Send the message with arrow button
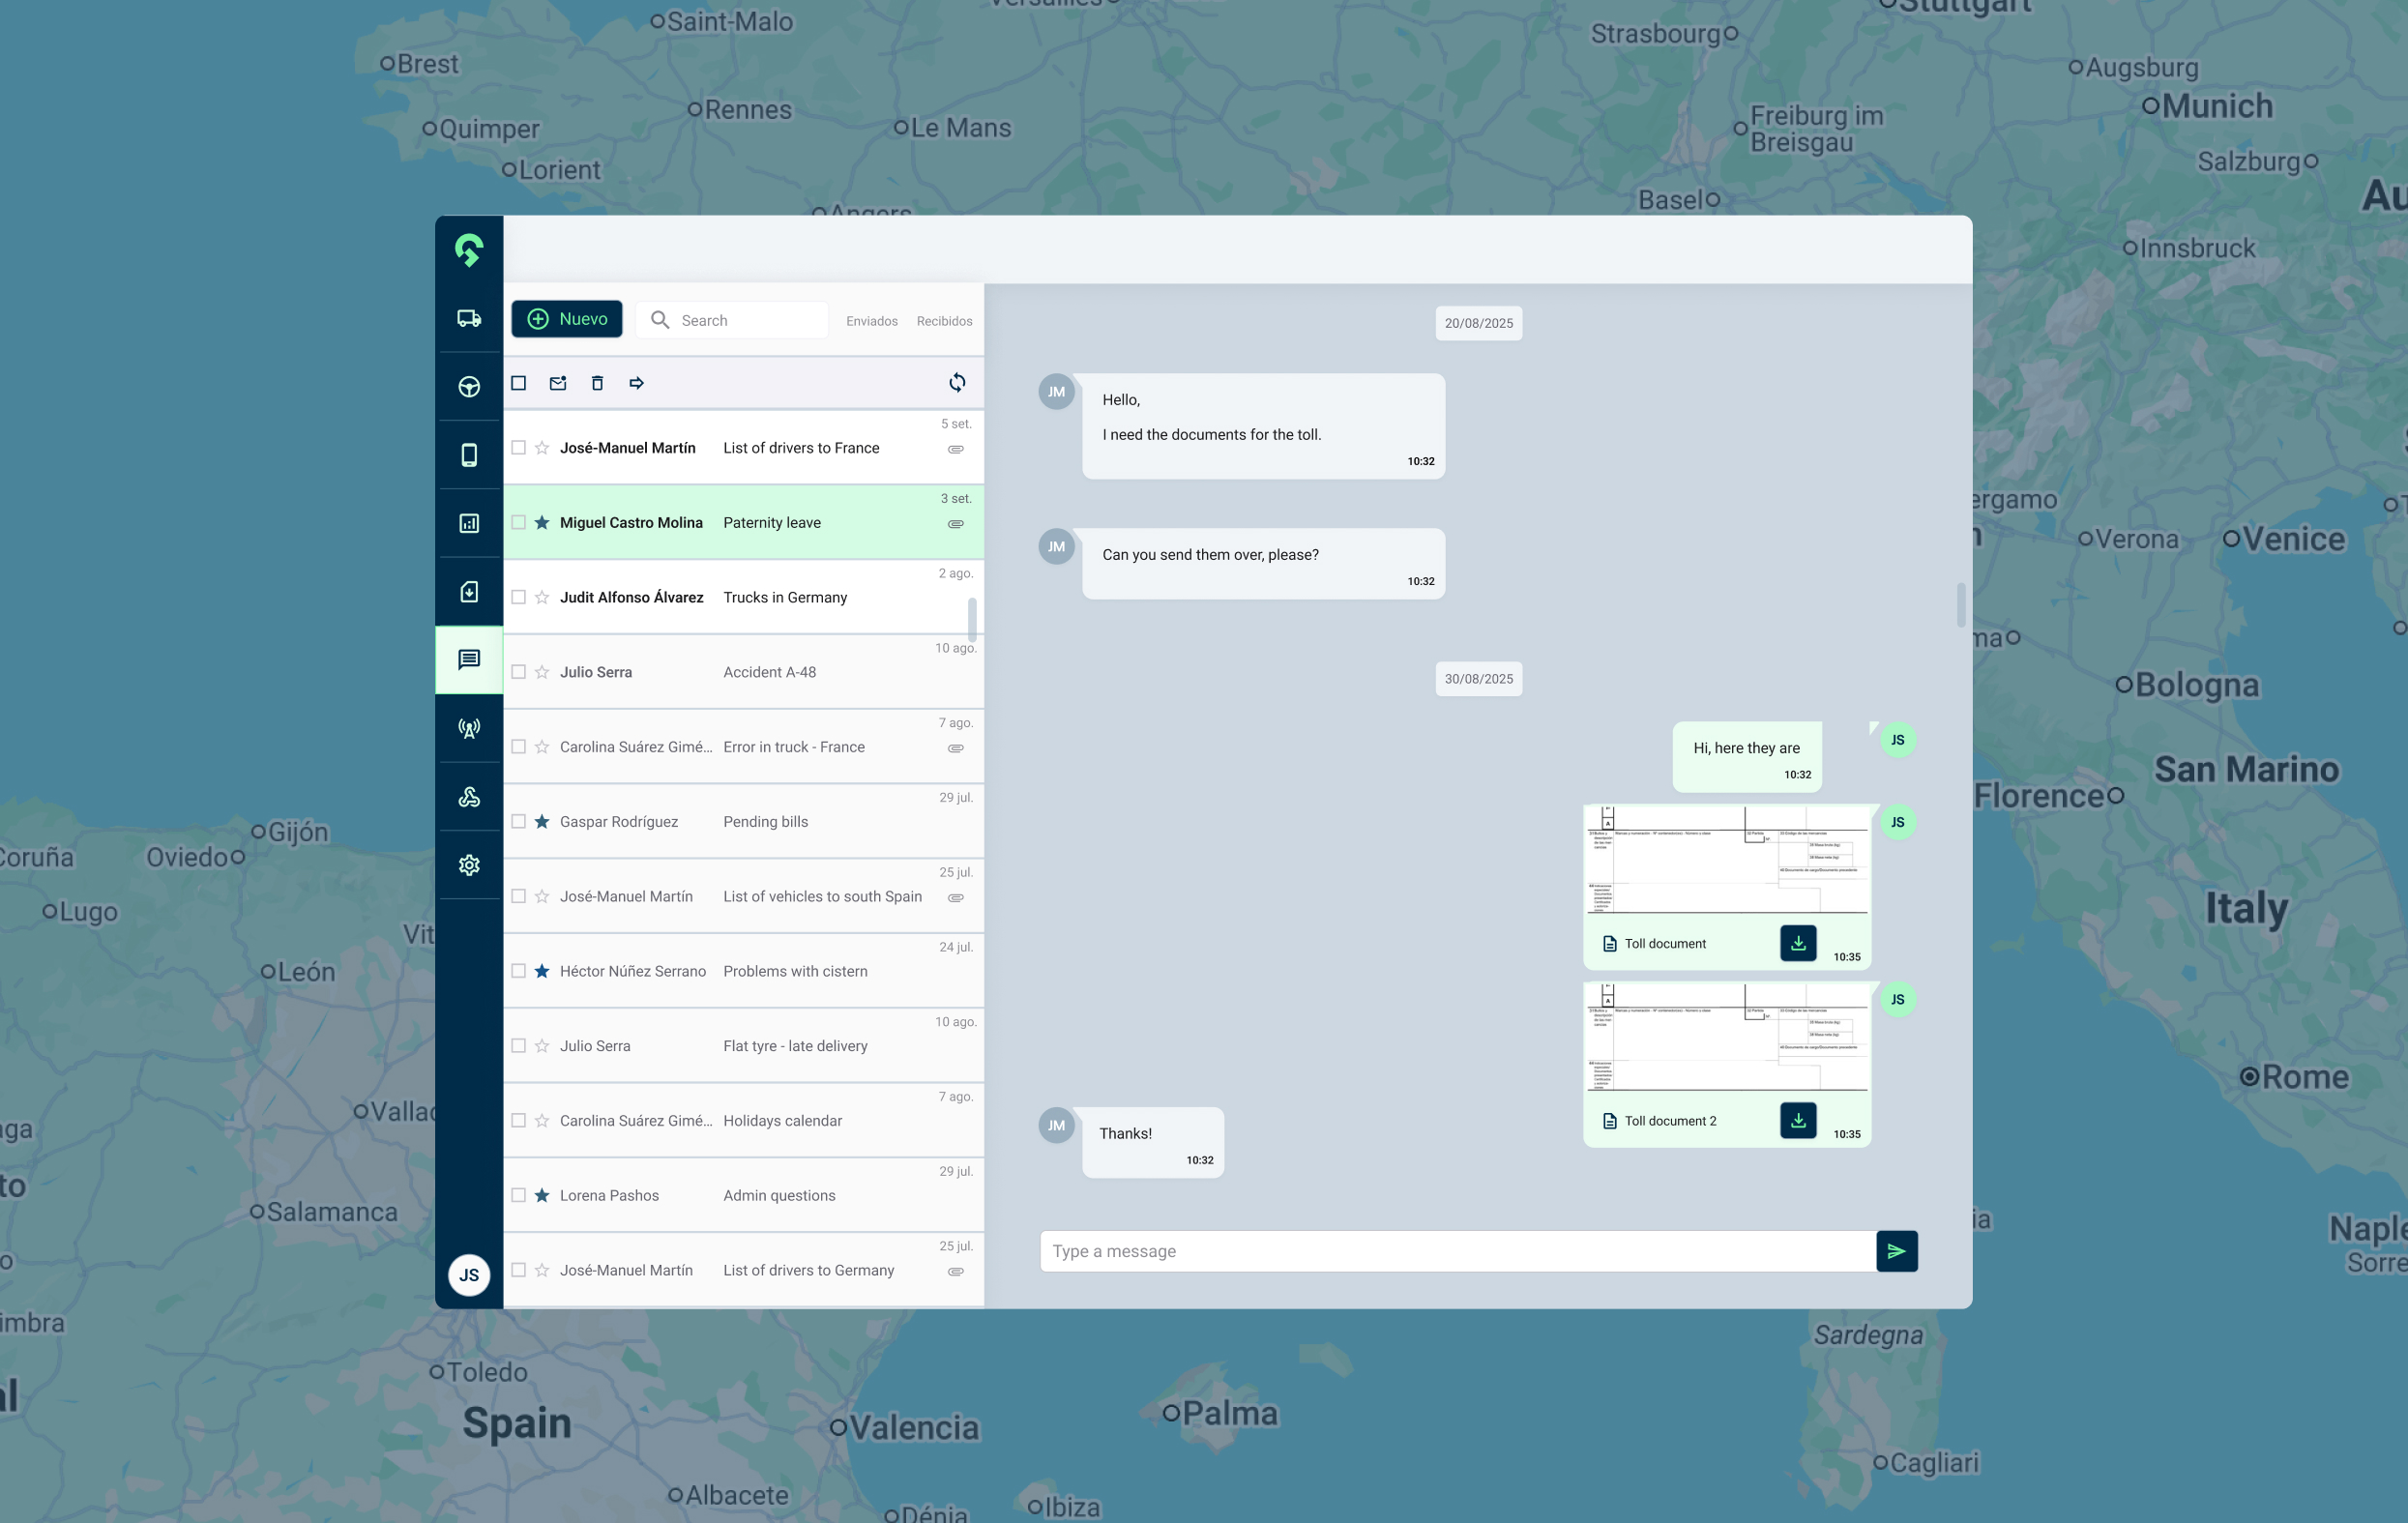Viewport: 2408px width, 1523px height. [x=1896, y=1251]
